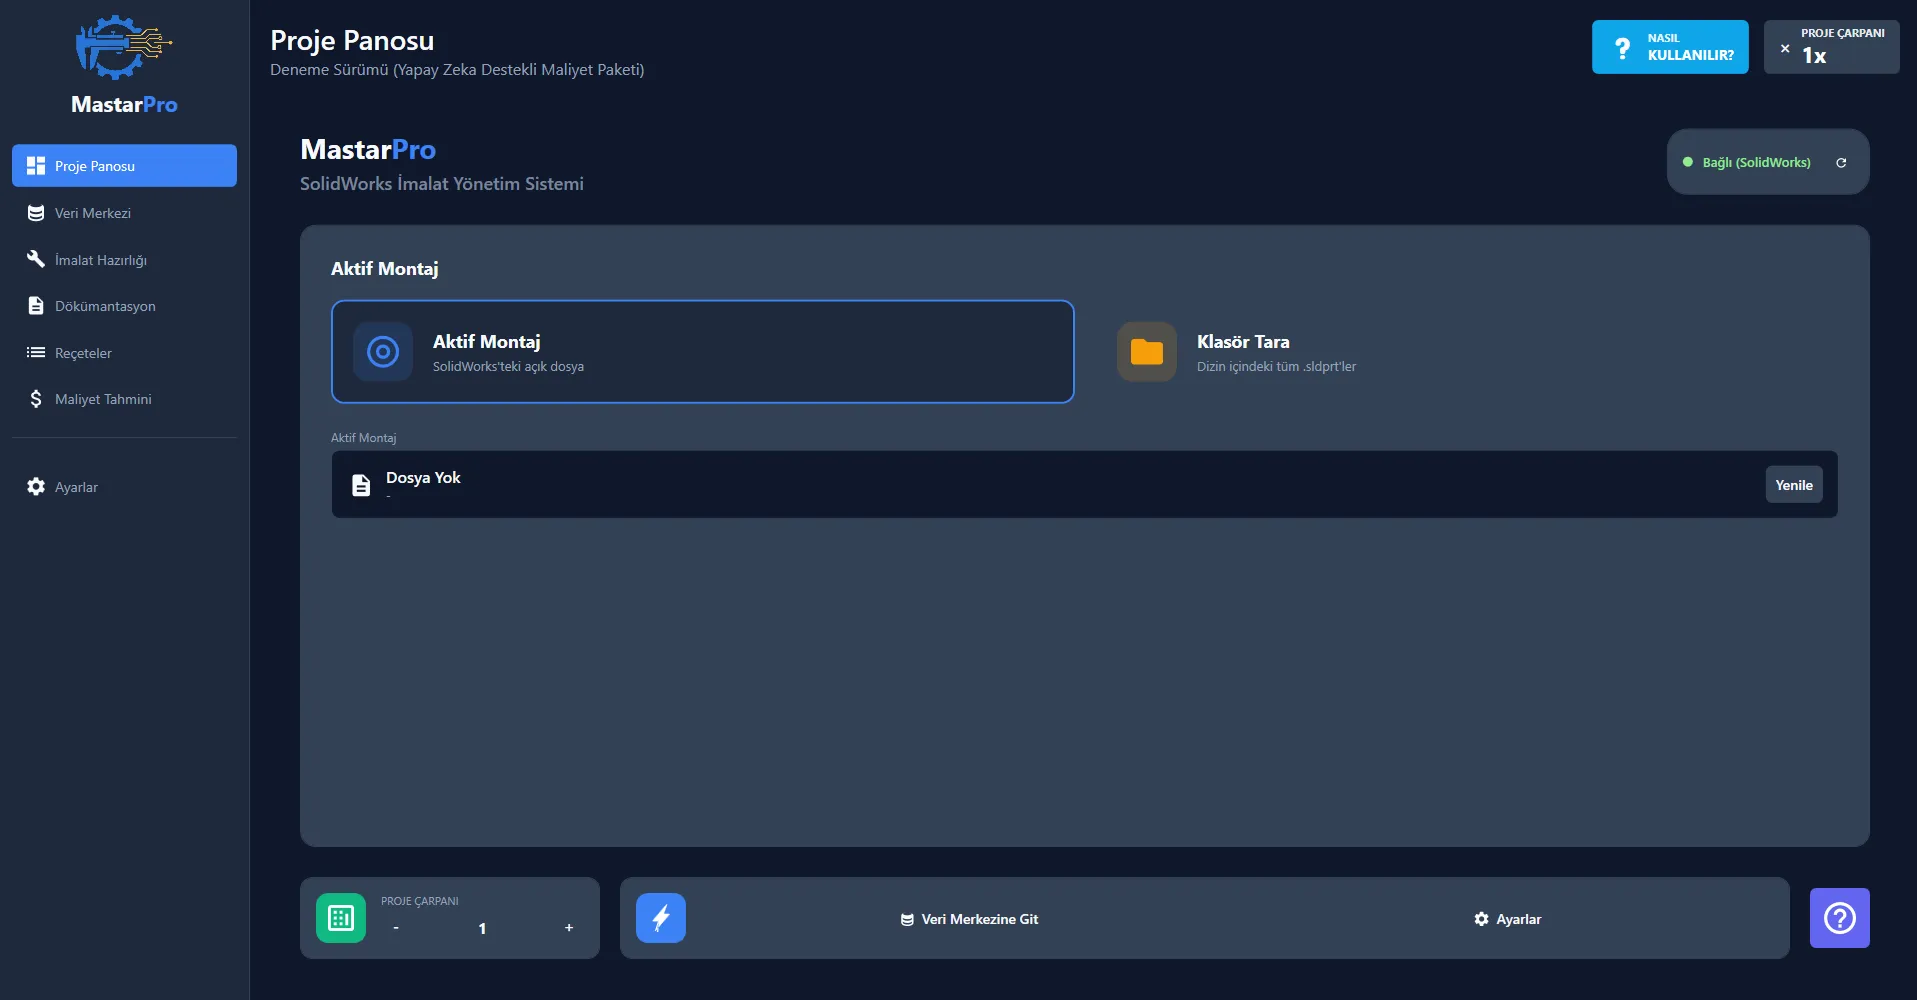Decrease the project multiplier with minus

coord(396,928)
